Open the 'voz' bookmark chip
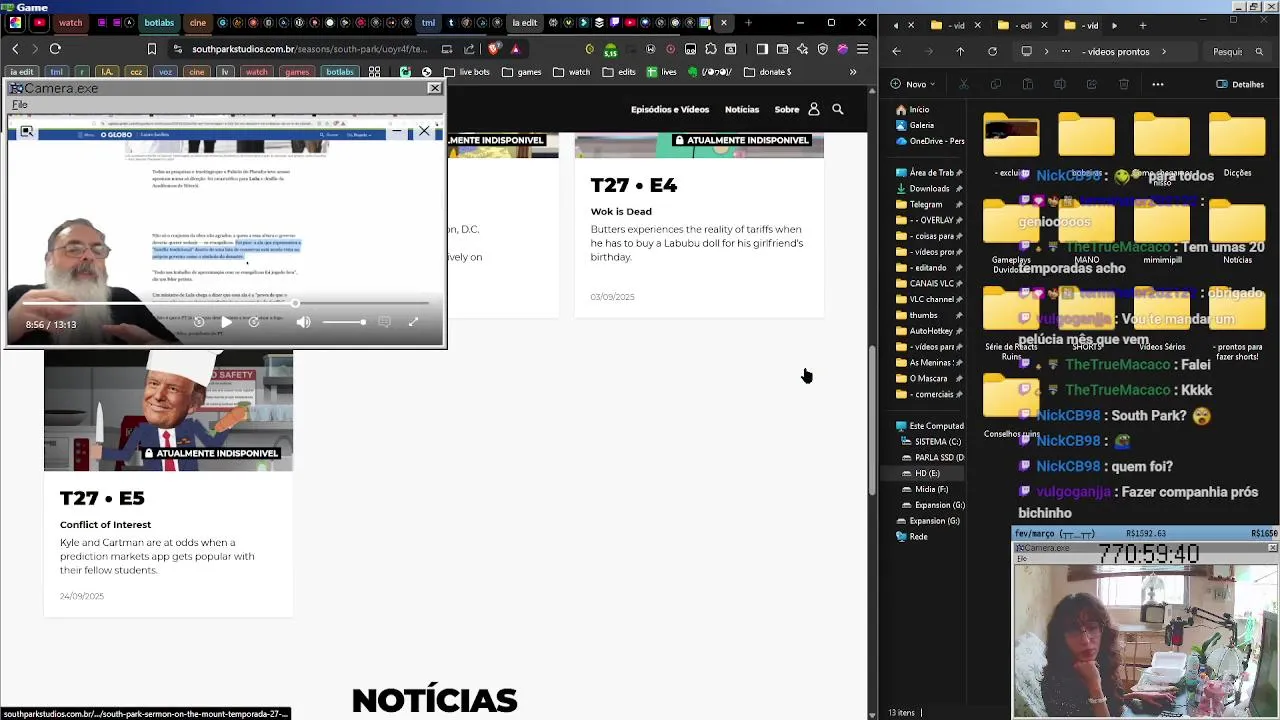Image resolution: width=1280 pixels, height=720 pixels. click(166, 72)
